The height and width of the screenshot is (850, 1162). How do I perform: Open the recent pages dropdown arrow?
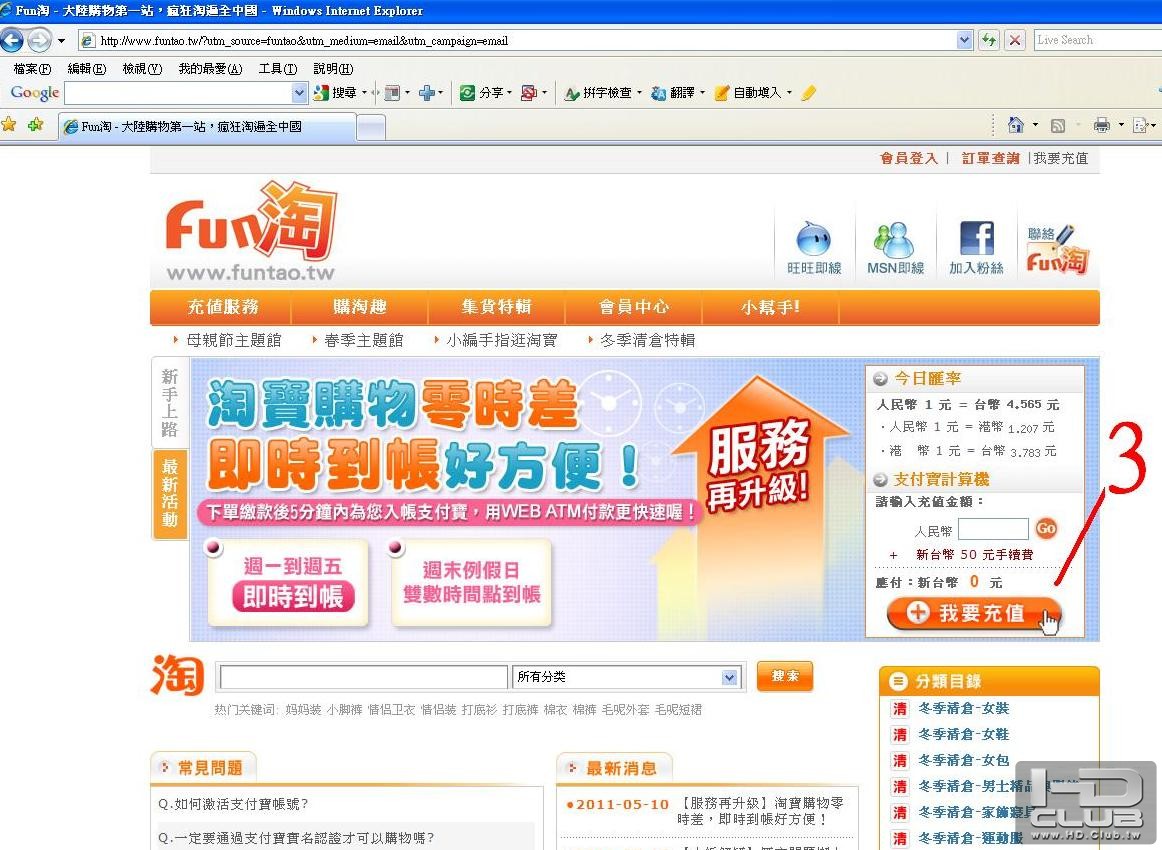pyautogui.click(x=62, y=41)
